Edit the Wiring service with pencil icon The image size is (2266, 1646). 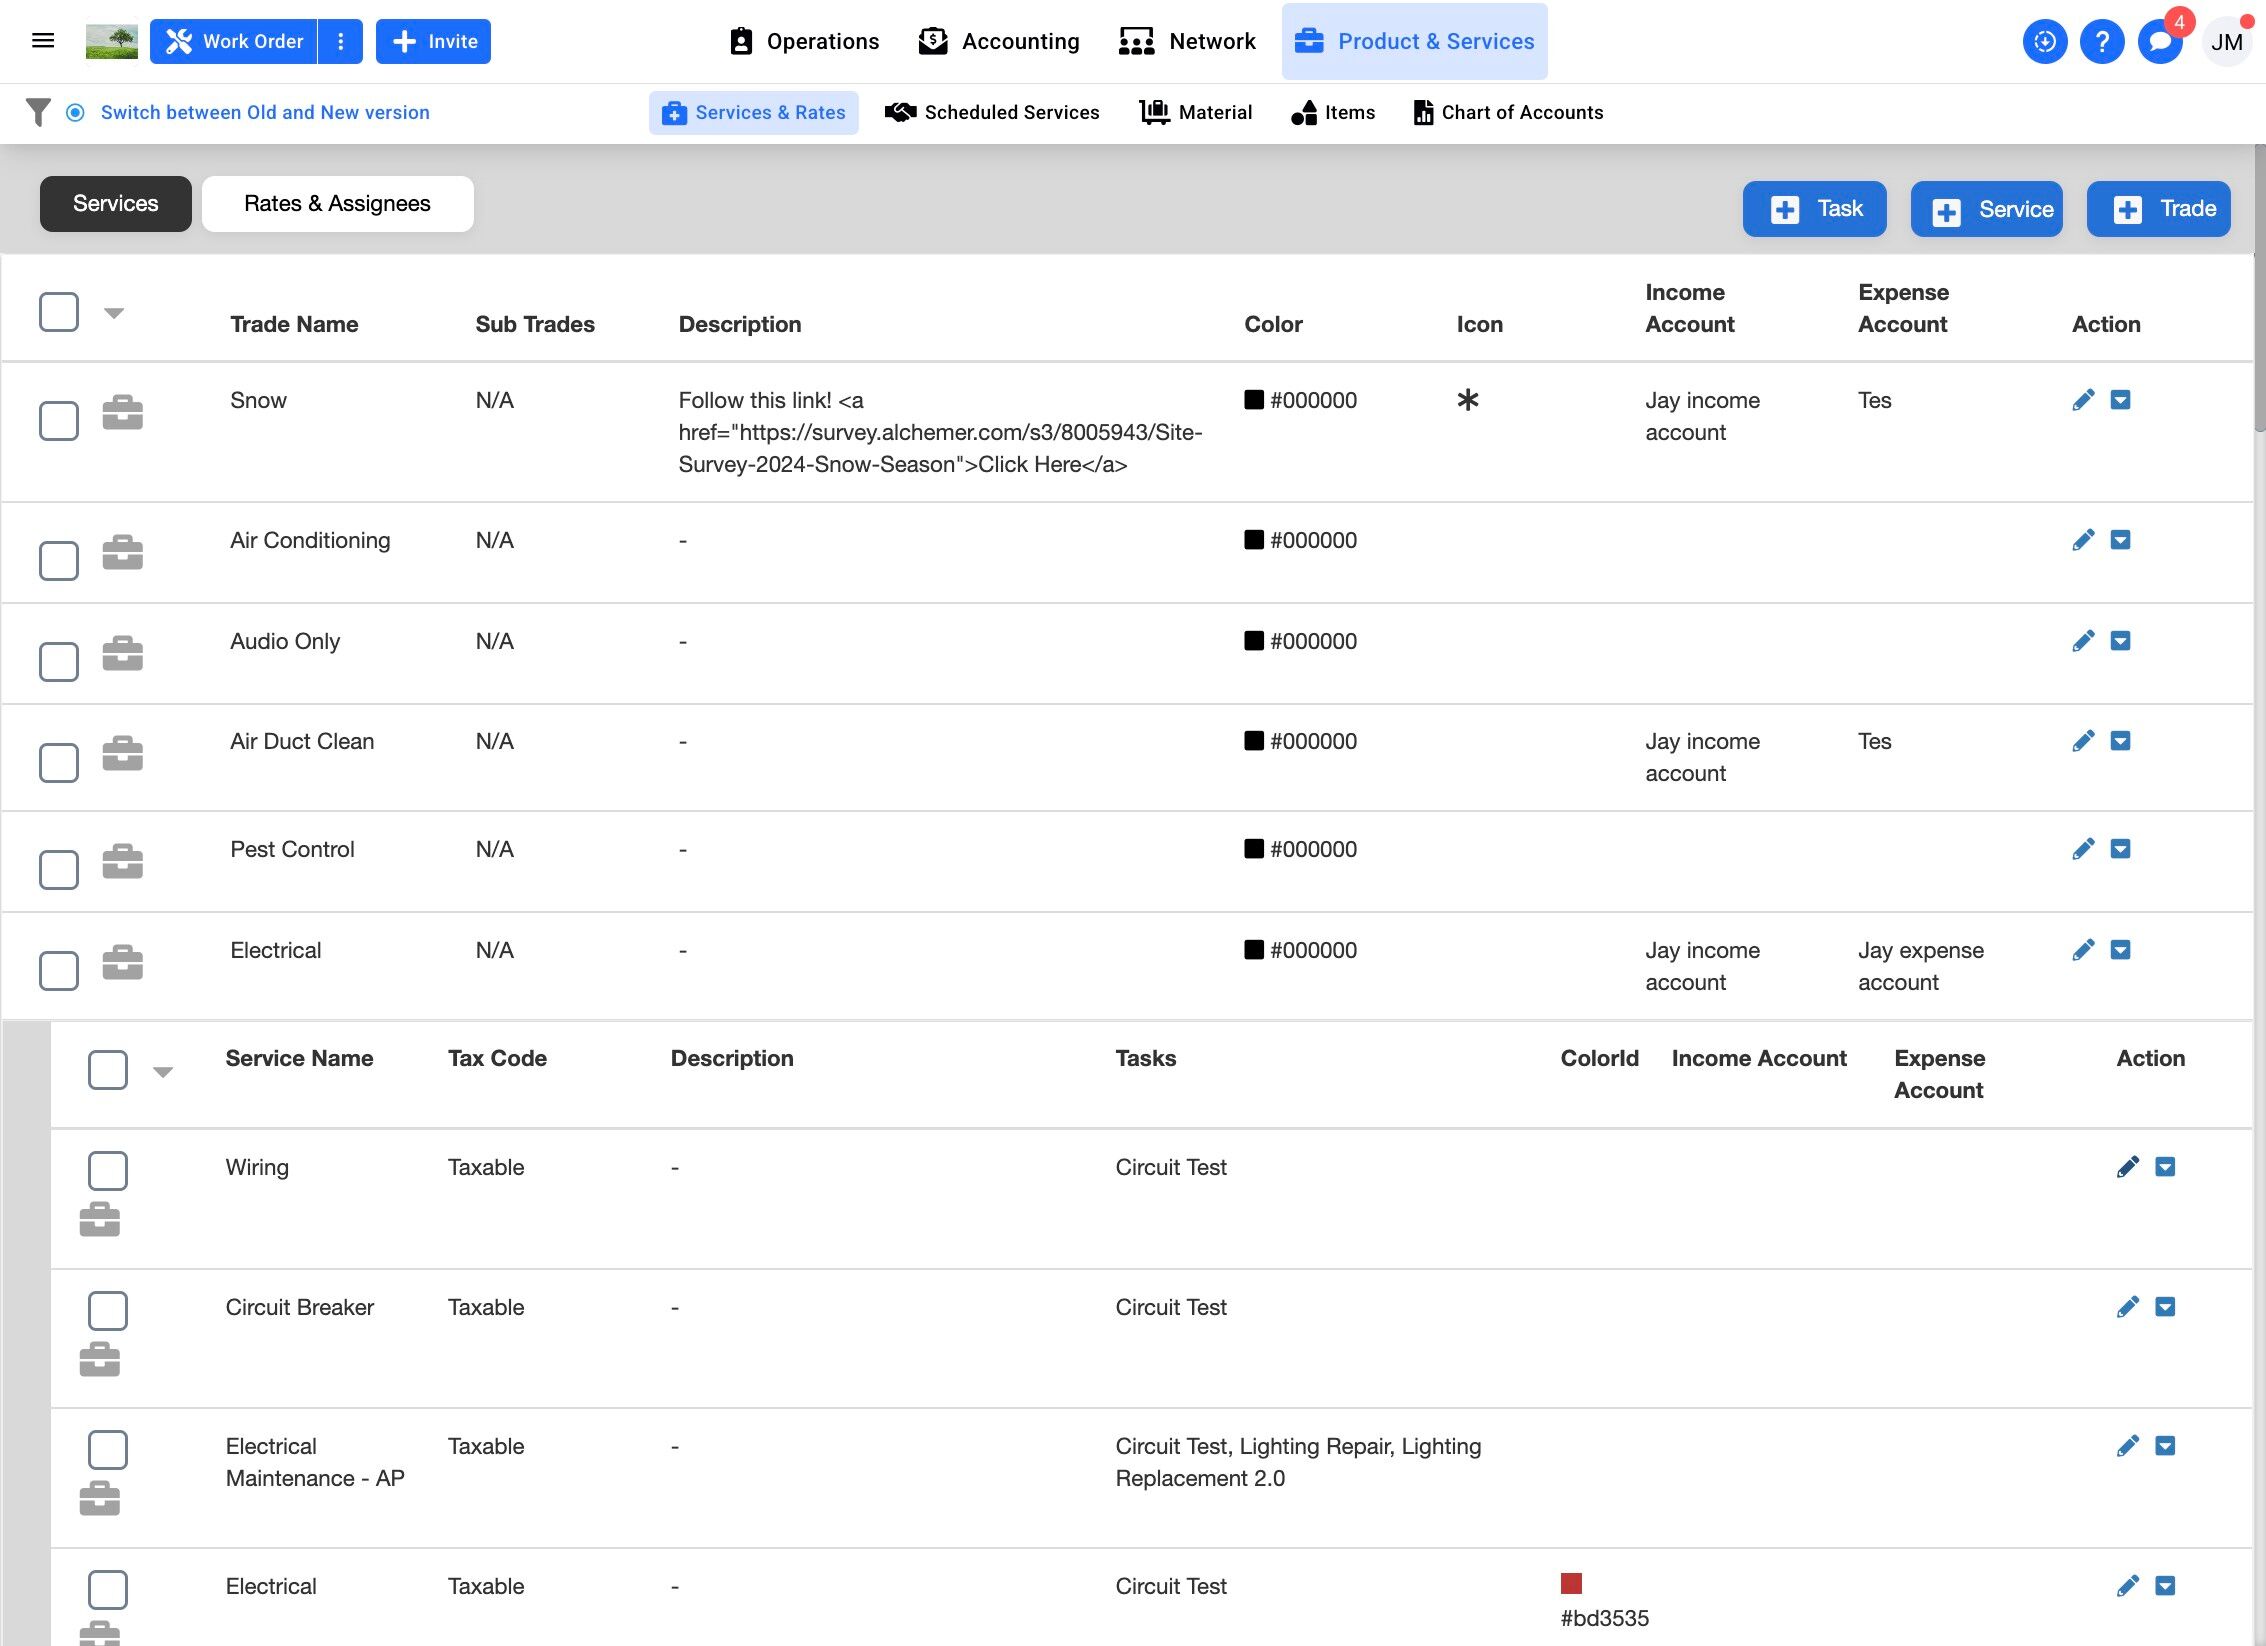[x=2127, y=1167]
